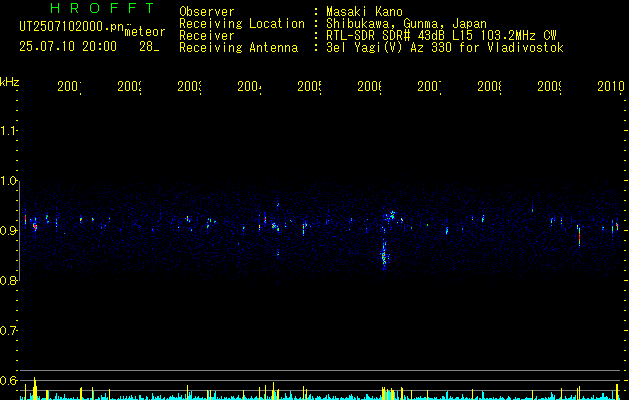This screenshot has width=629, height=400.
Task: Click the 'Receiving Antenna' label
Action: point(238,48)
